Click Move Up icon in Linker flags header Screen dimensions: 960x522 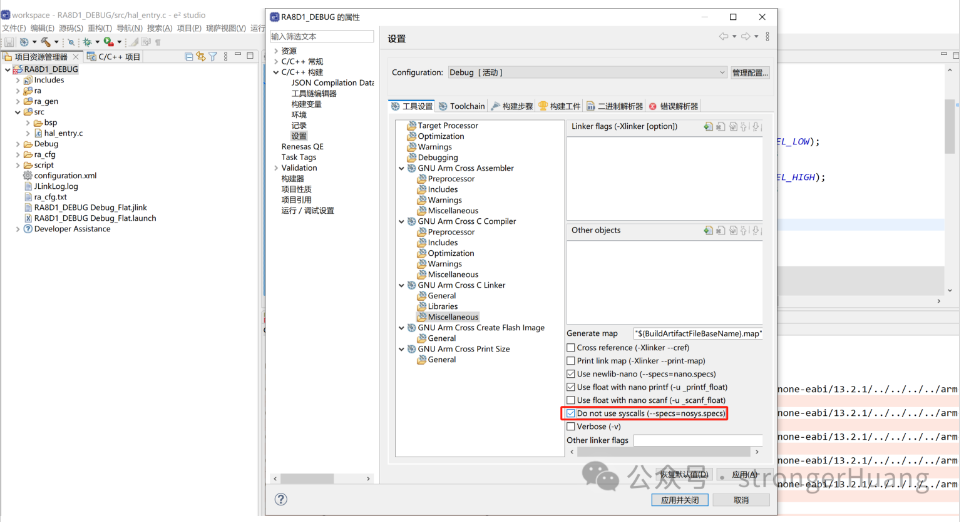[x=744, y=127]
